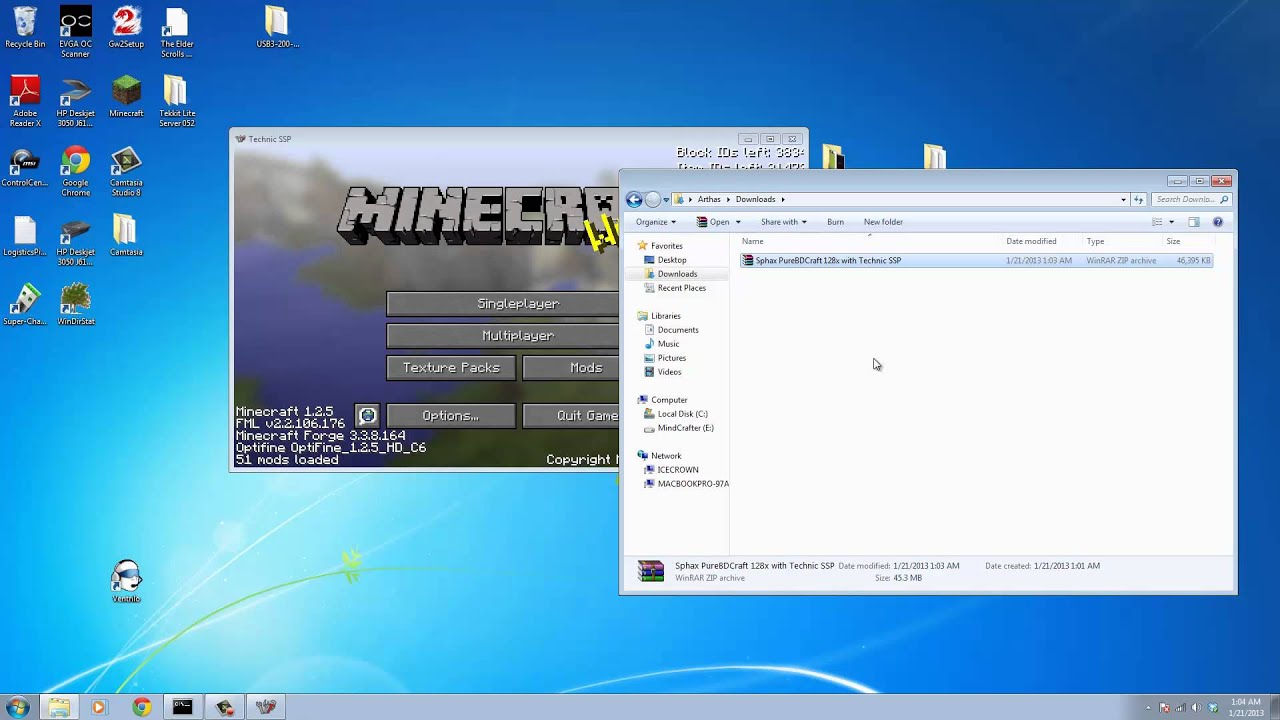
Task: Select MACBOOKPRO-97A network computer
Action: pyautogui.click(x=692, y=484)
